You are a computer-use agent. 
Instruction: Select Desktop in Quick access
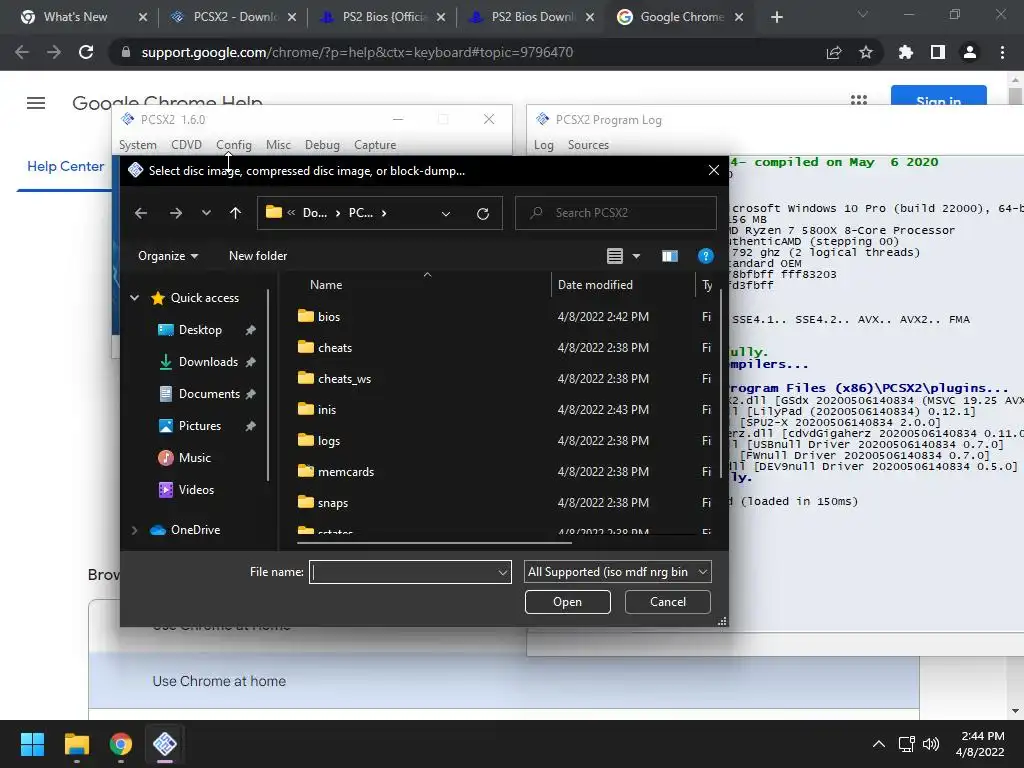pyautogui.click(x=200, y=330)
